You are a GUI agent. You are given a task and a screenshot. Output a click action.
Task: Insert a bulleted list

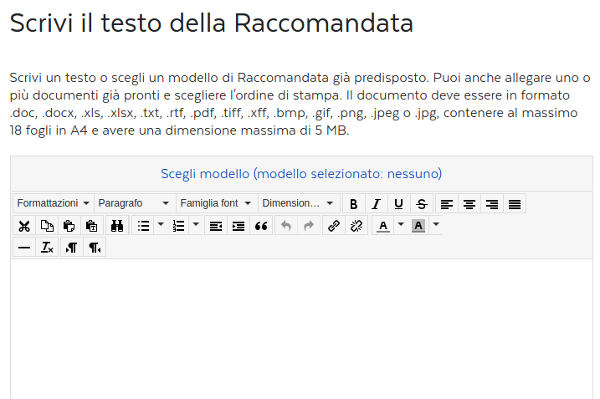point(143,226)
